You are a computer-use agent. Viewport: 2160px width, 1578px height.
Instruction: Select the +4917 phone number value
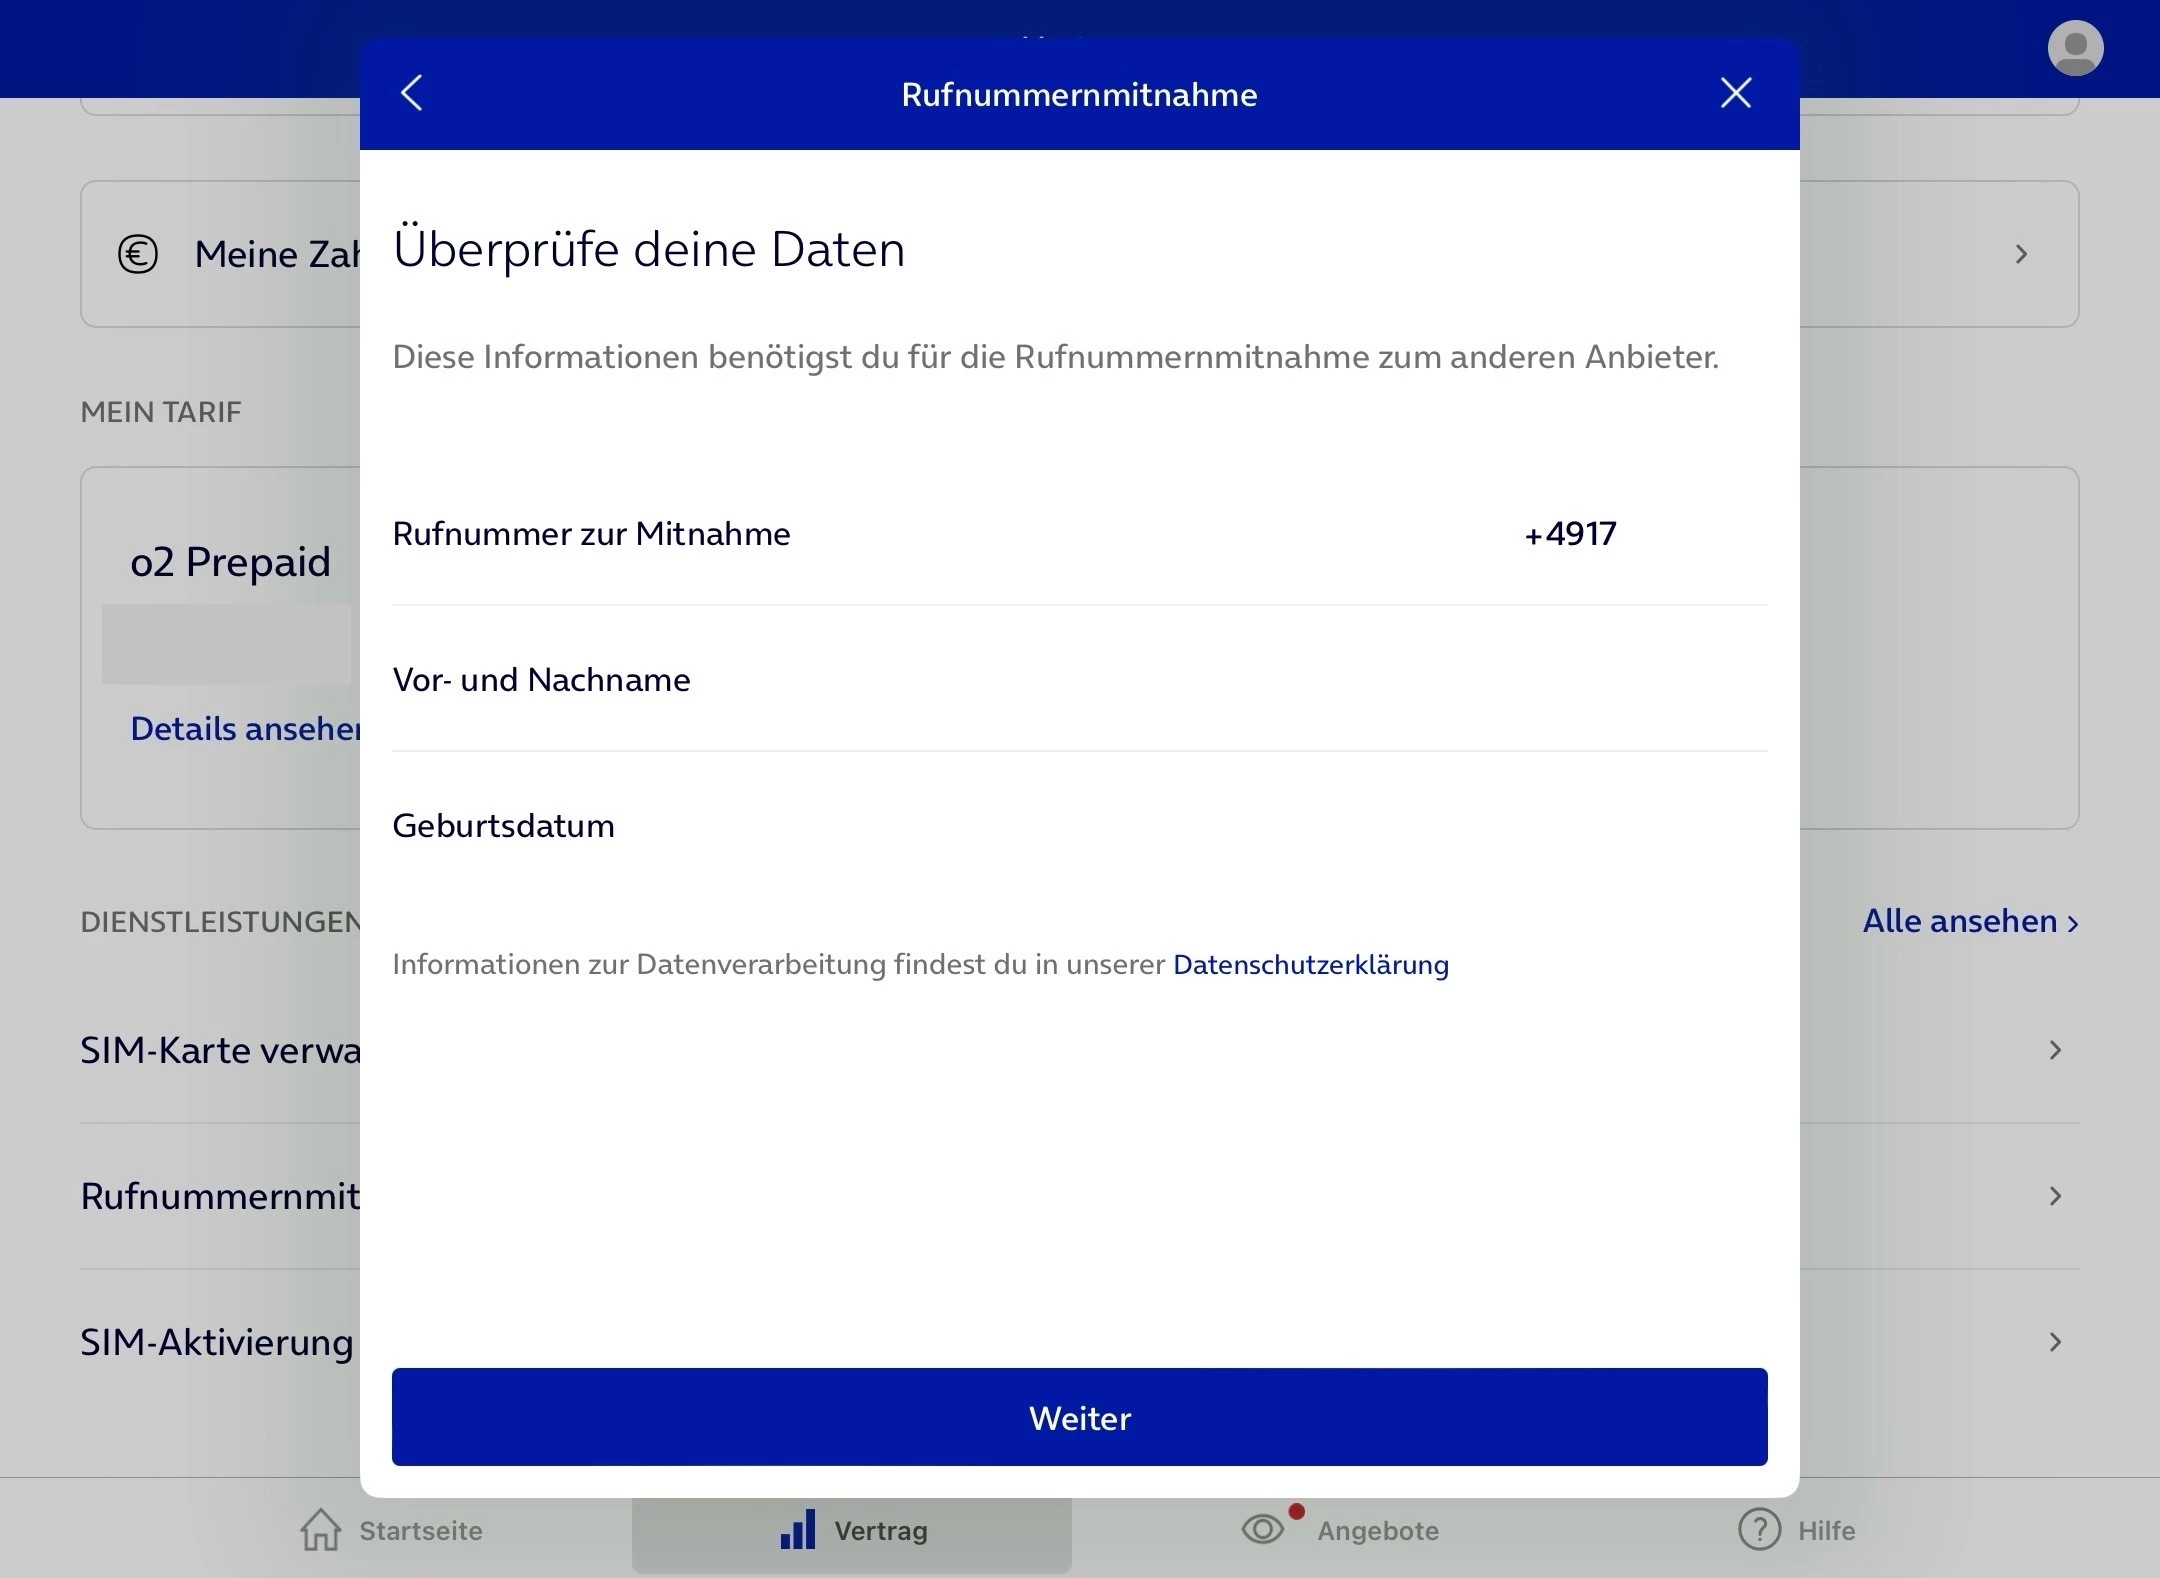pos(1570,534)
